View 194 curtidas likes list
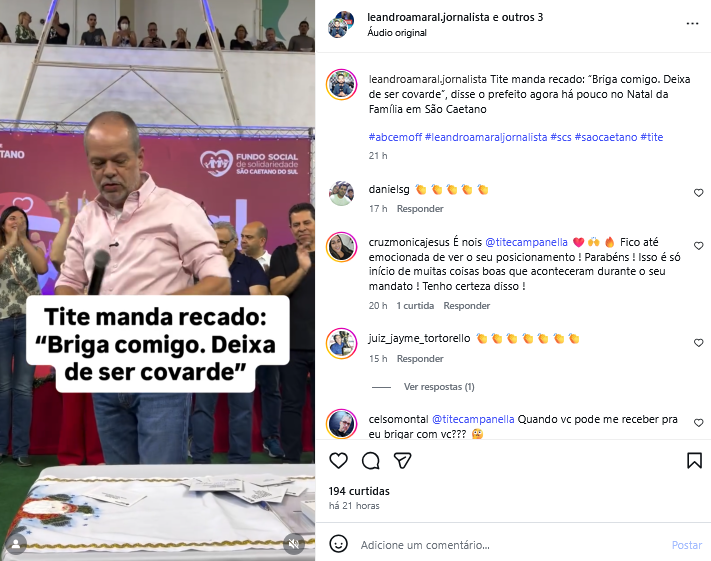The width and height of the screenshot is (711, 561). click(x=359, y=491)
